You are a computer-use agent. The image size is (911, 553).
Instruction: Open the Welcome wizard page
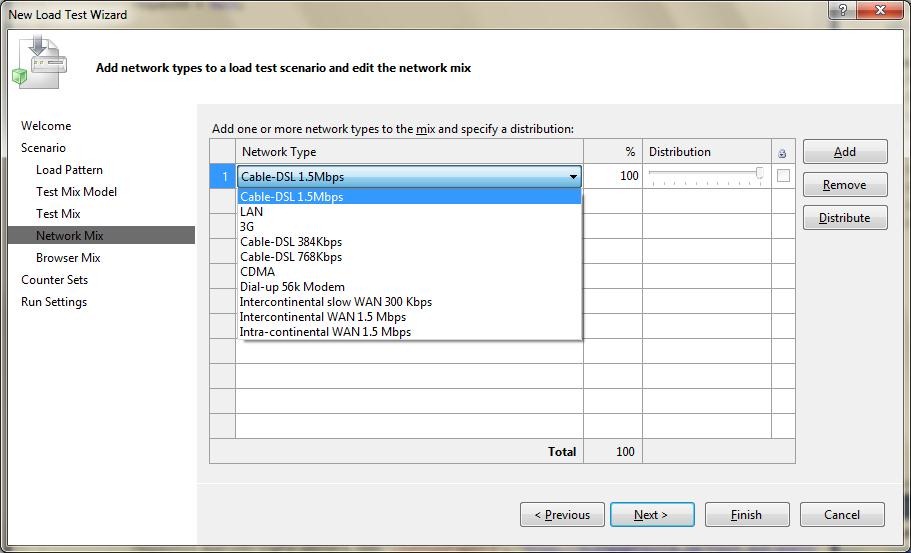46,126
